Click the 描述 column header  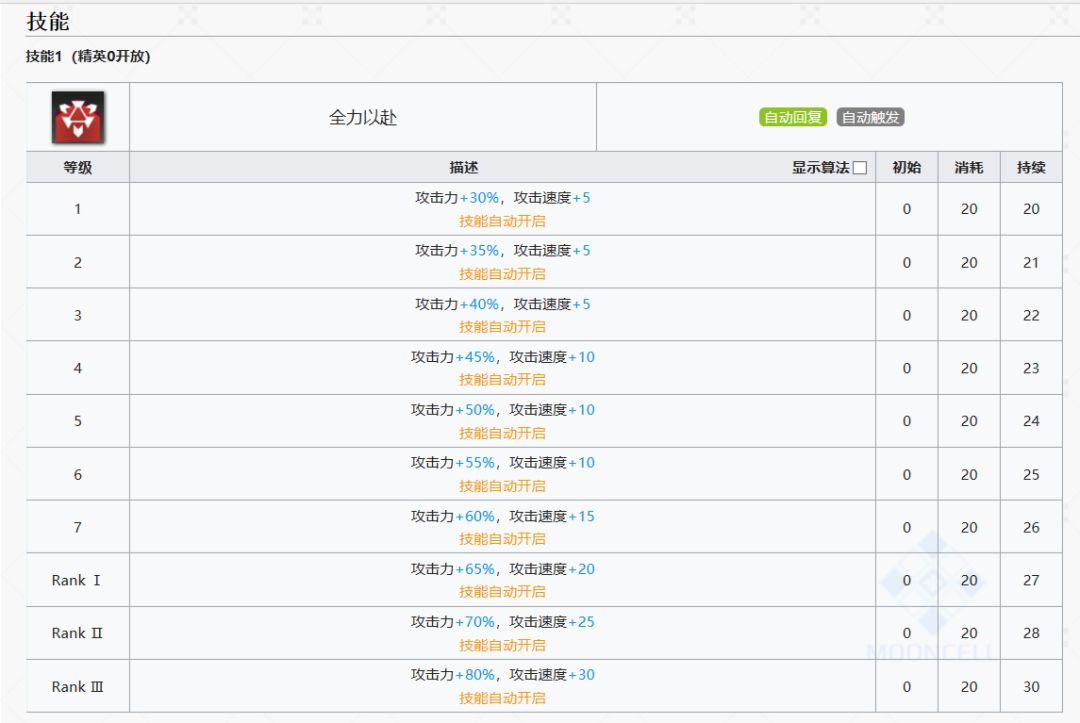(x=464, y=168)
